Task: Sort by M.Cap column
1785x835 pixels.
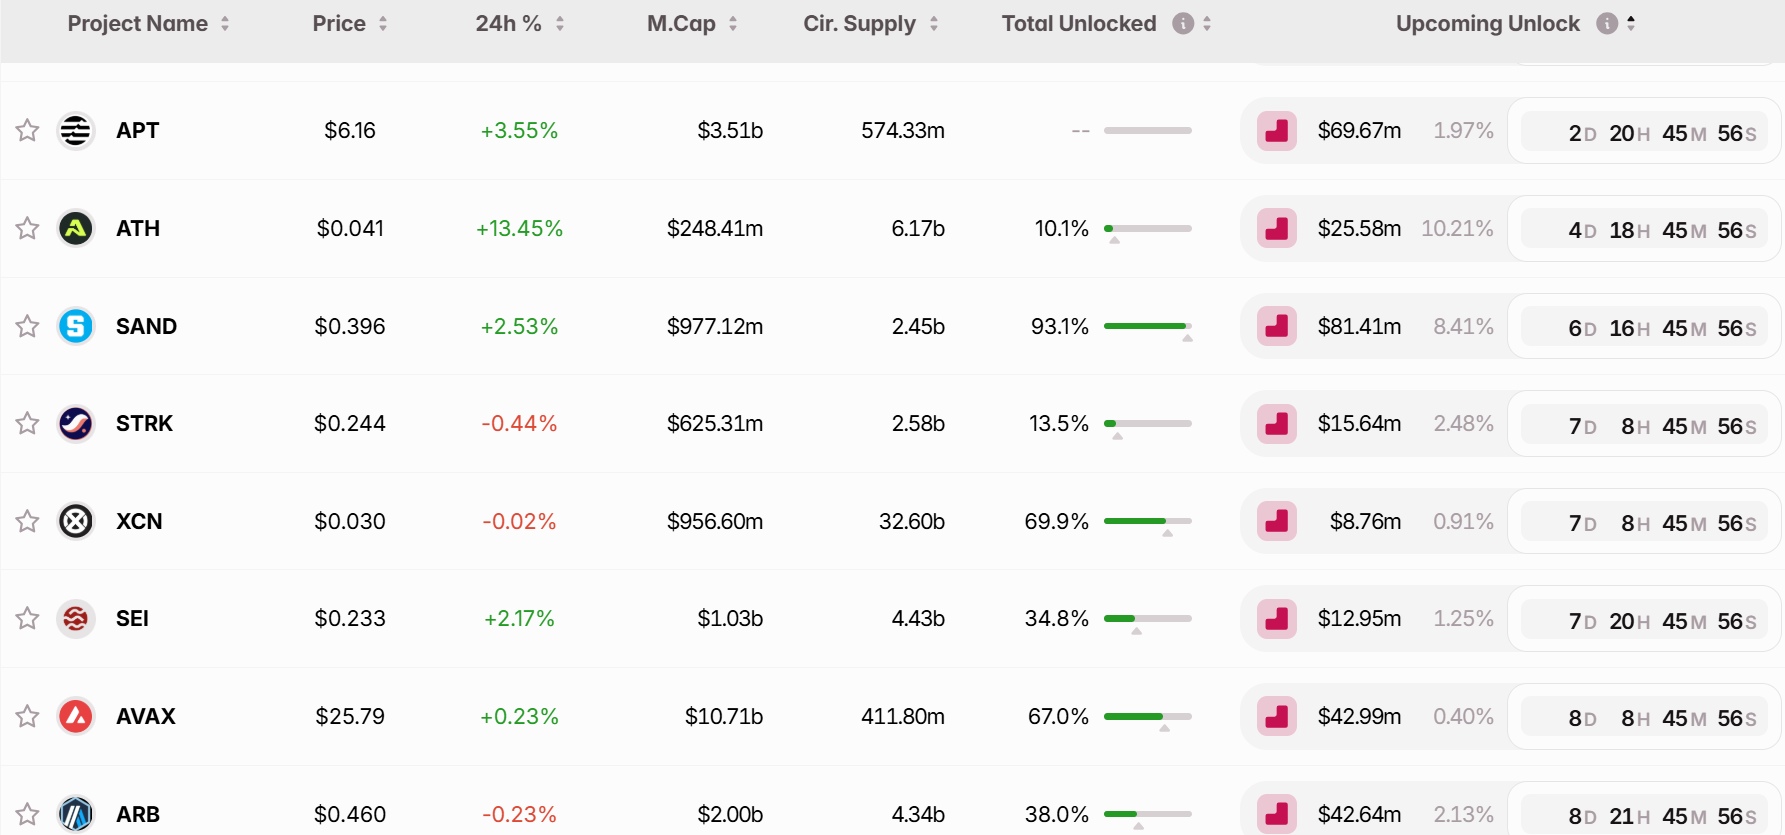Action: pyautogui.click(x=733, y=23)
